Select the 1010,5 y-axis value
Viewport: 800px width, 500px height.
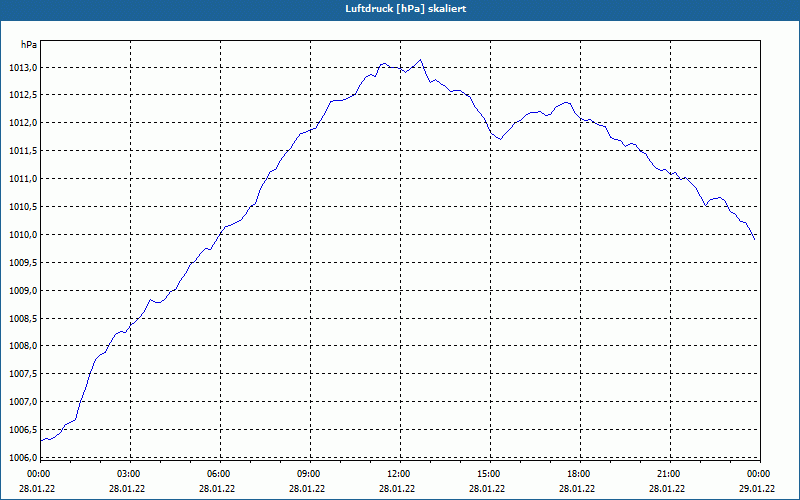[x=23, y=207]
